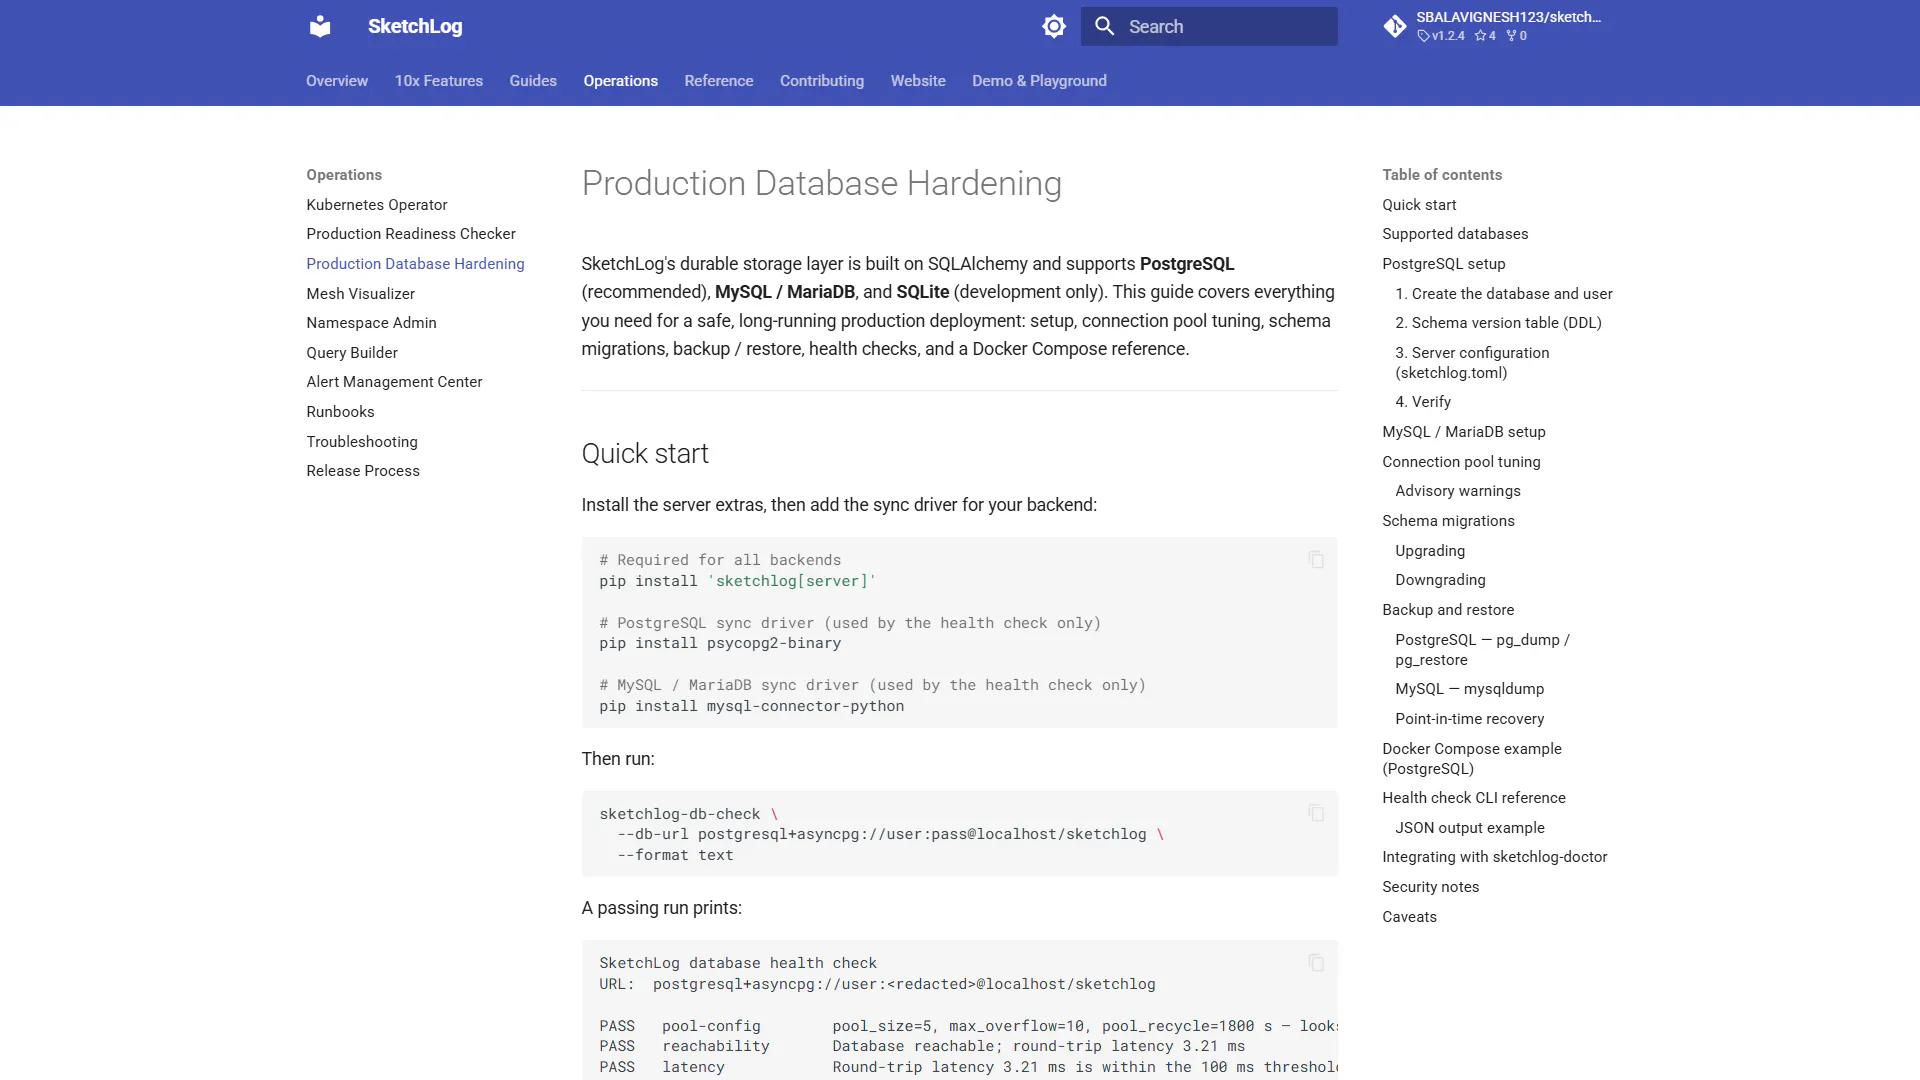Viewport: 1920px width, 1080px height.
Task: Open the 10x Features tab
Action: (438, 81)
